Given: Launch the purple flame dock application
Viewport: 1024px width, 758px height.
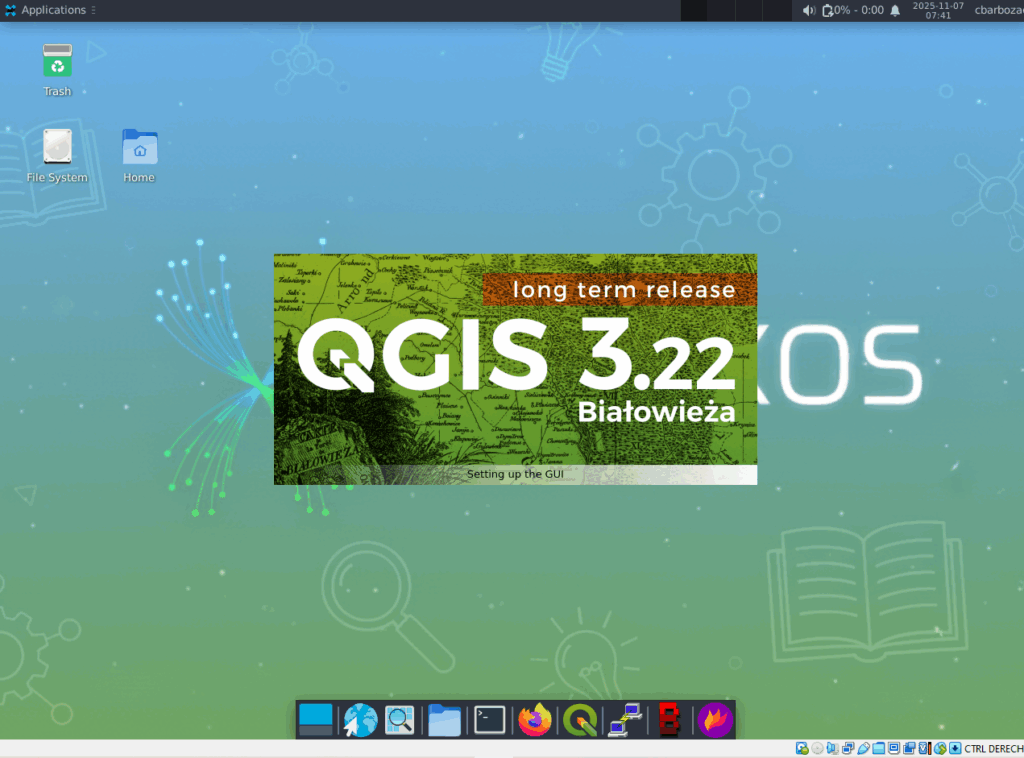Looking at the screenshot, I should coord(715,720).
